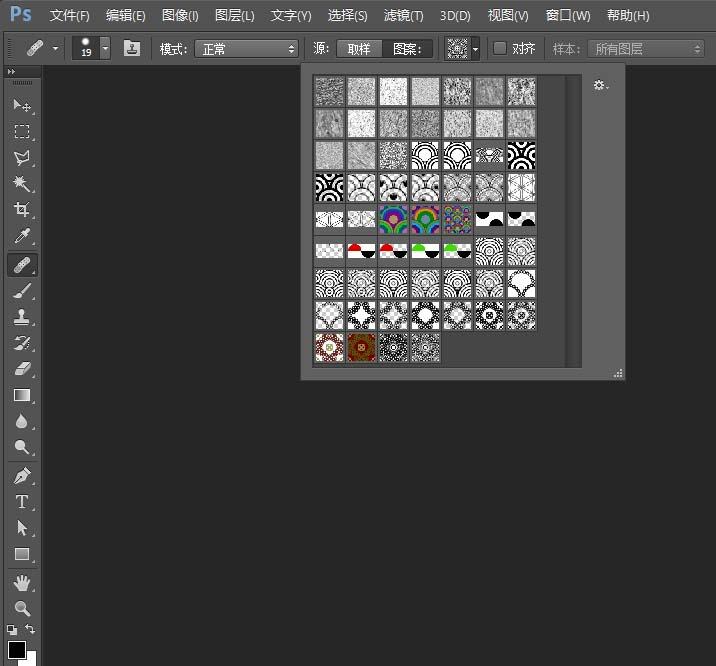Enable the 对齐 (Aligned) checkbox
The width and height of the screenshot is (716, 666).
501,49
